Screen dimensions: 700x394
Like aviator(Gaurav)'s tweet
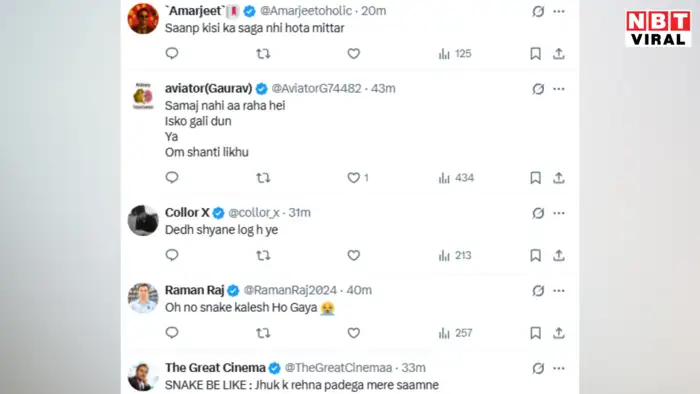pyautogui.click(x=354, y=178)
